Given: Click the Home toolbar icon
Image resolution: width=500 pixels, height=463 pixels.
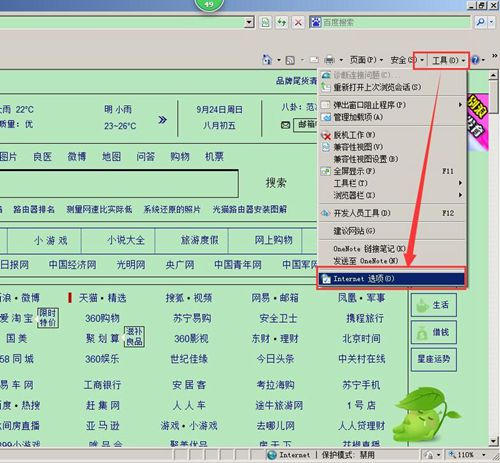Looking at the screenshot, I should (267, 60).
